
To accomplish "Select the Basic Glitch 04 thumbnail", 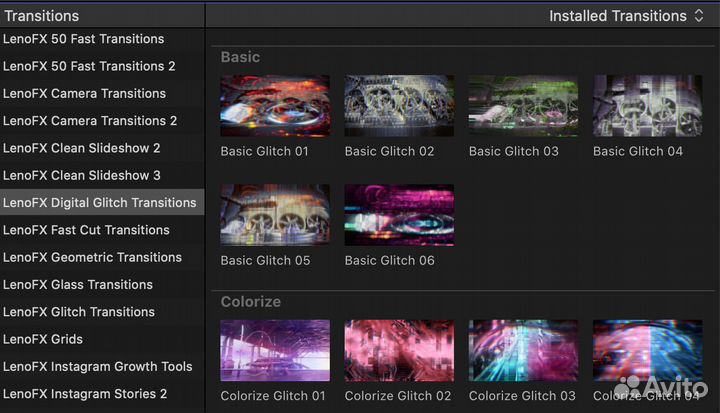I will [x=647, y=106].
